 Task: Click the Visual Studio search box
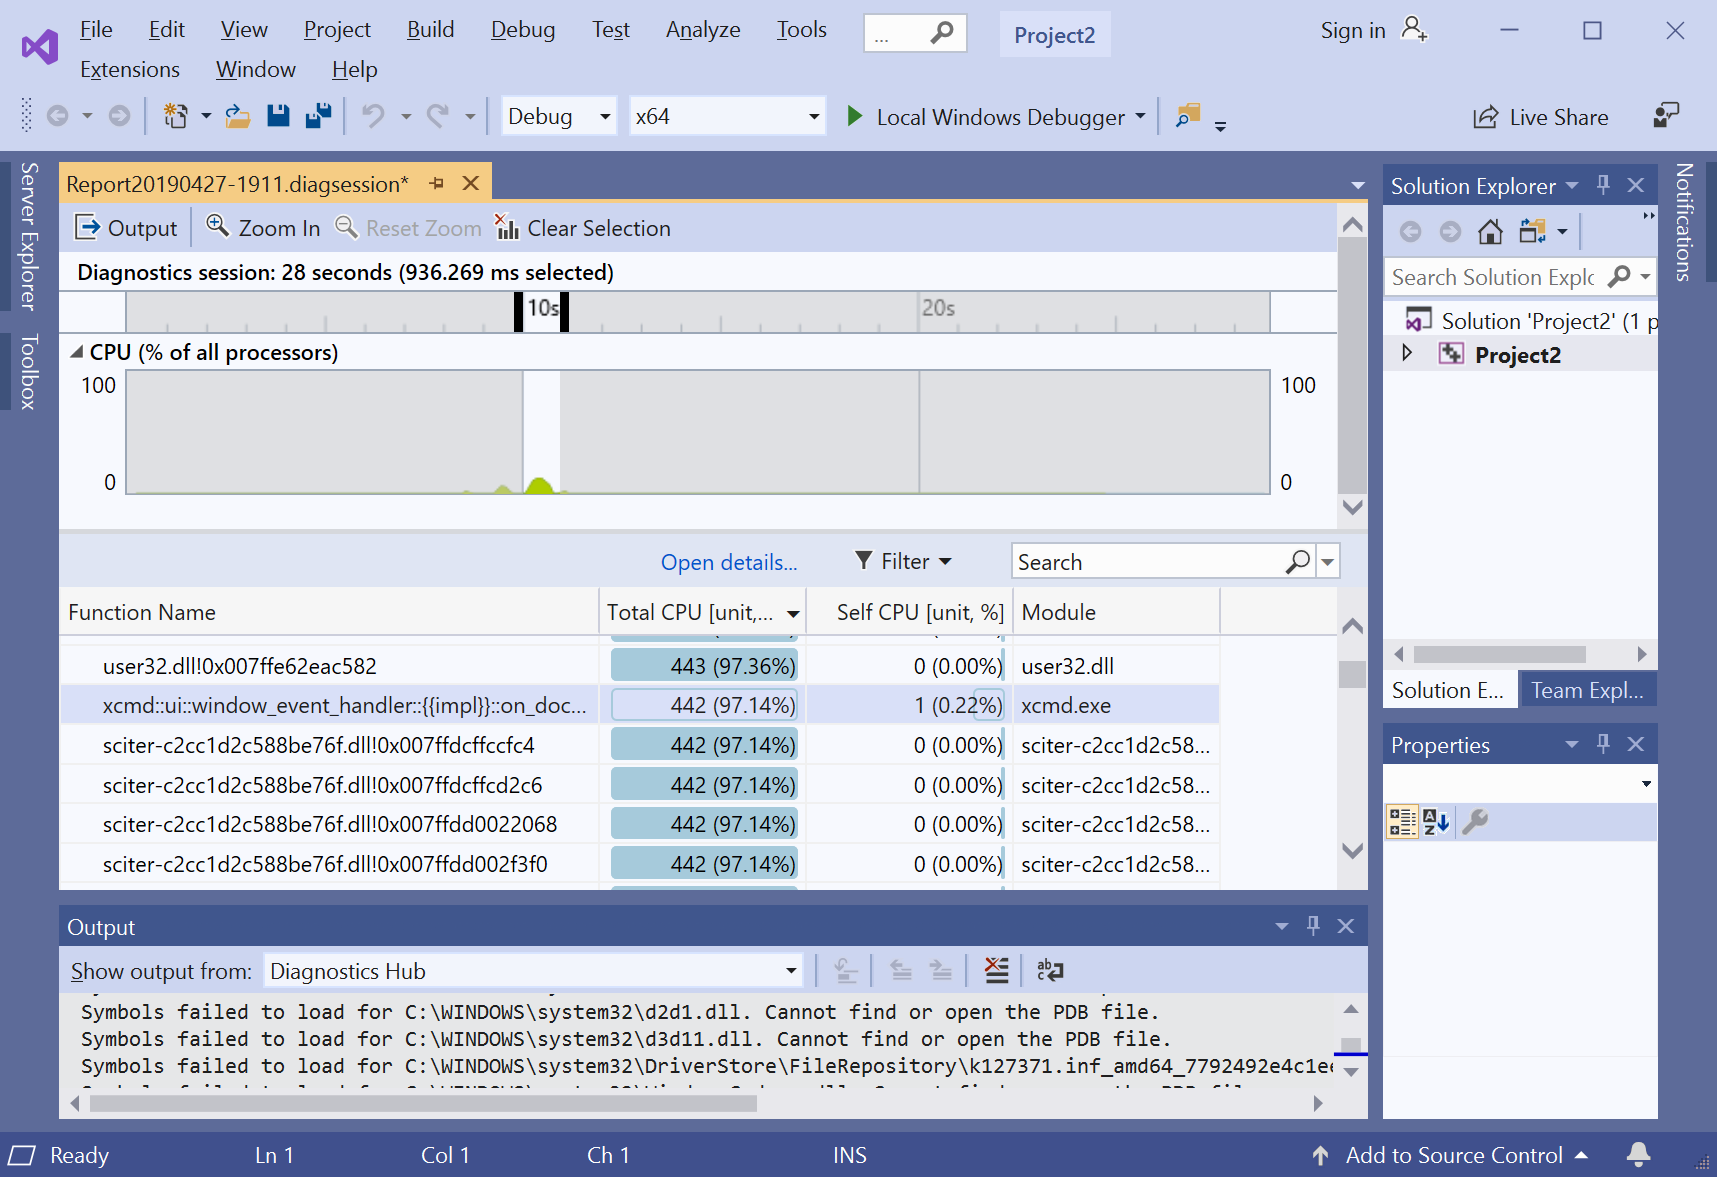click(915, 34)
